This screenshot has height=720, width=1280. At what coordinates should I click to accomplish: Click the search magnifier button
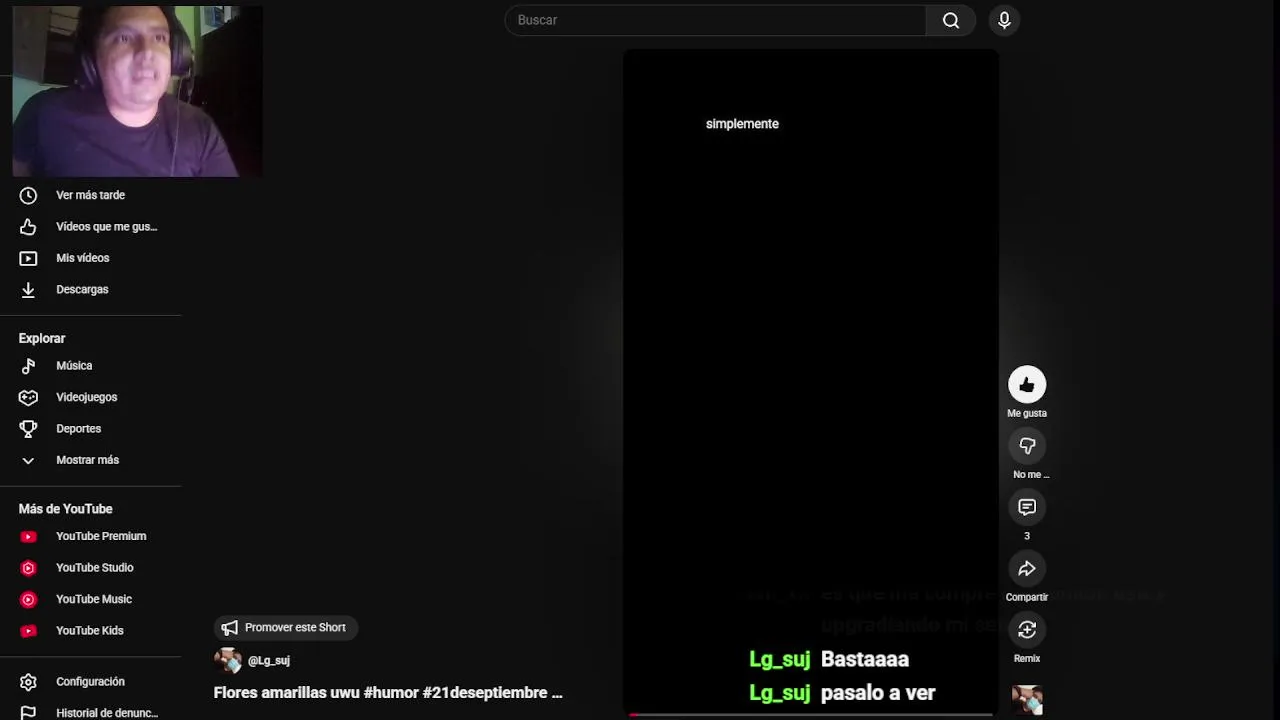pos(951,20)
